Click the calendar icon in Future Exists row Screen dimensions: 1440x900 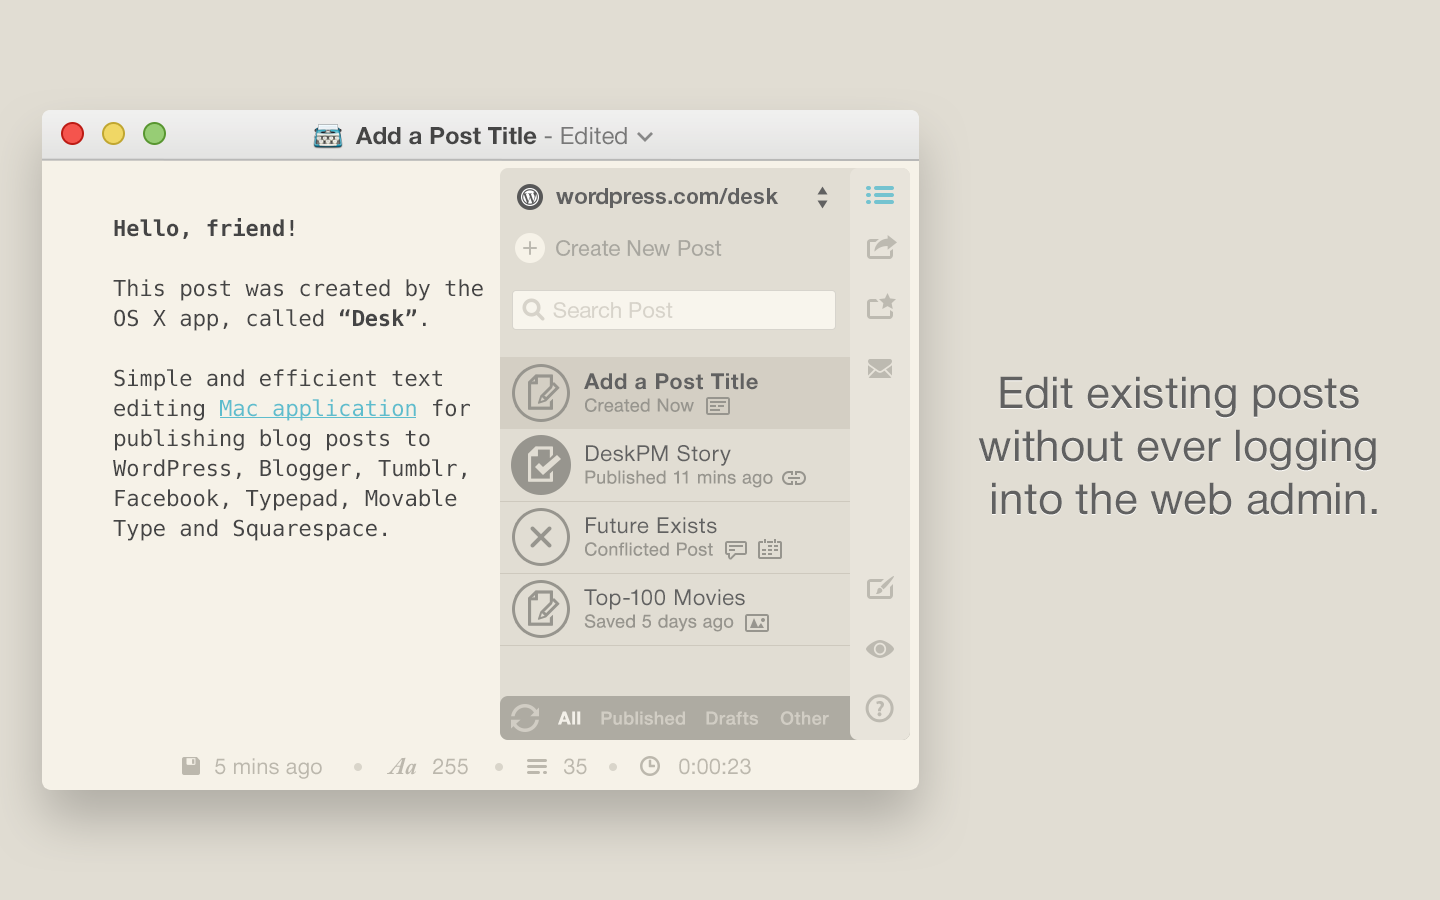point(770,549)
